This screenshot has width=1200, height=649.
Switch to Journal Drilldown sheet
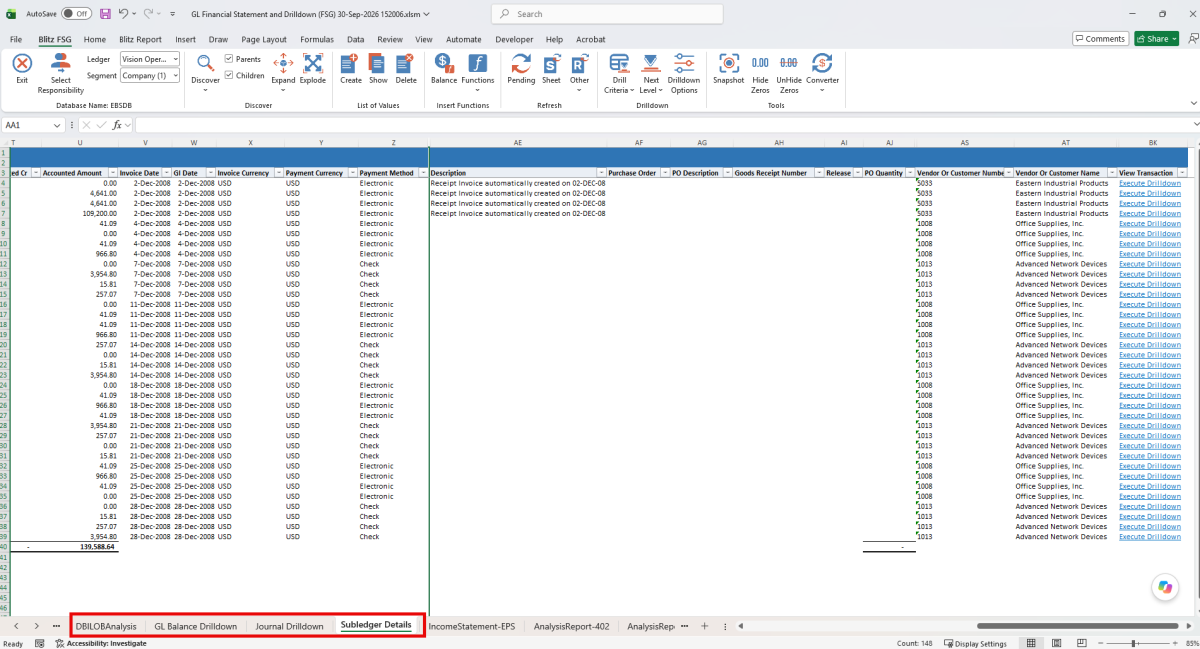(x=289, y=626)
